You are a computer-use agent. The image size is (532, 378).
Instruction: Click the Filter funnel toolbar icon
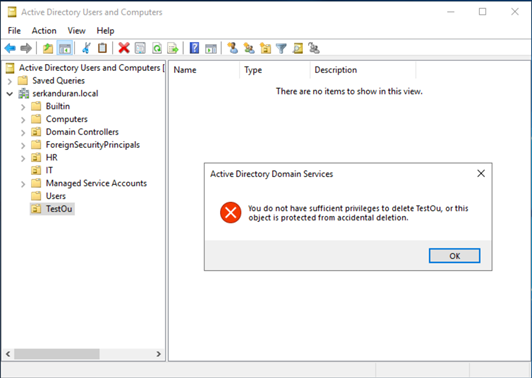click(281, 48)
